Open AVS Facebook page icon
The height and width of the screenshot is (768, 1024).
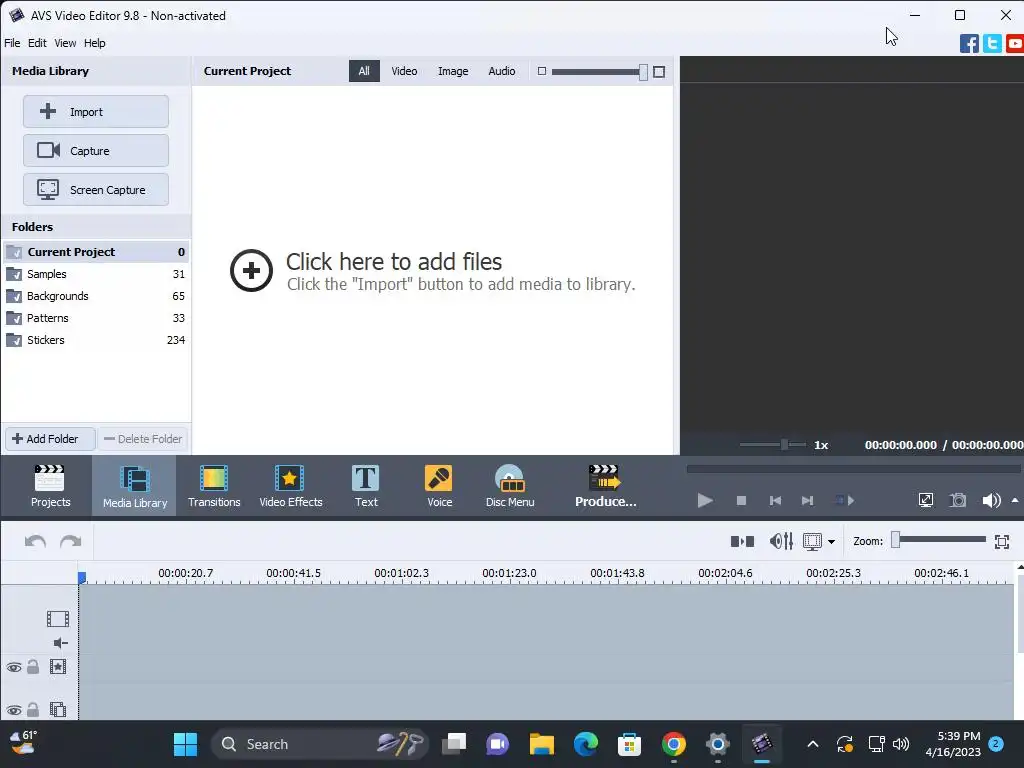click(969, 44)
